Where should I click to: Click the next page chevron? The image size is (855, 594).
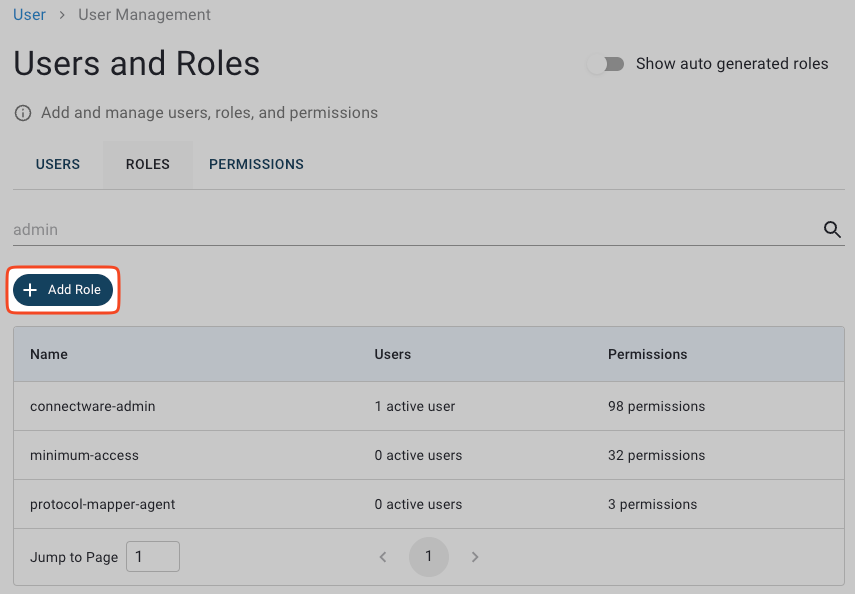tap(475, 557)
